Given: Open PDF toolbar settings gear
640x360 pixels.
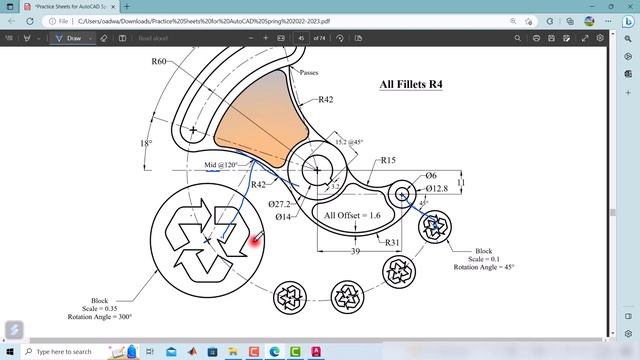Looking at the screenshot, I should [x=600, y=38].
